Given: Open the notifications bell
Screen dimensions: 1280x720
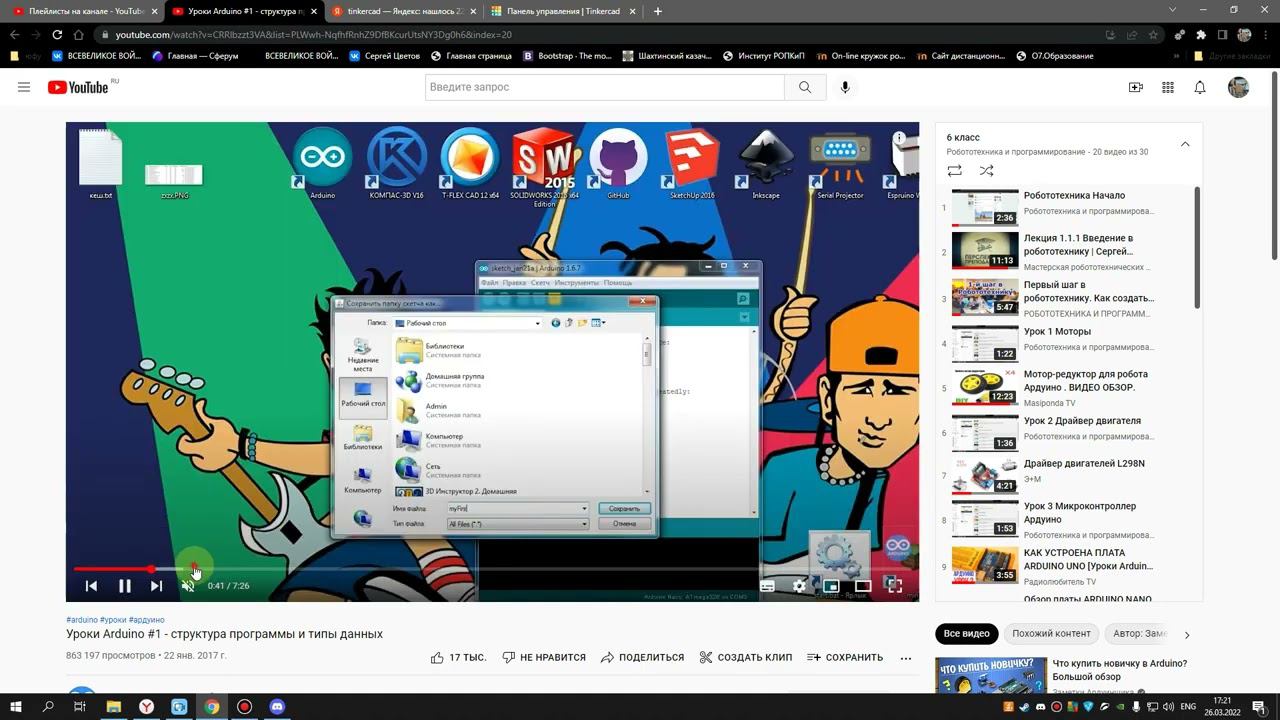Looking at the screenshot, I should coord(1200,87).
